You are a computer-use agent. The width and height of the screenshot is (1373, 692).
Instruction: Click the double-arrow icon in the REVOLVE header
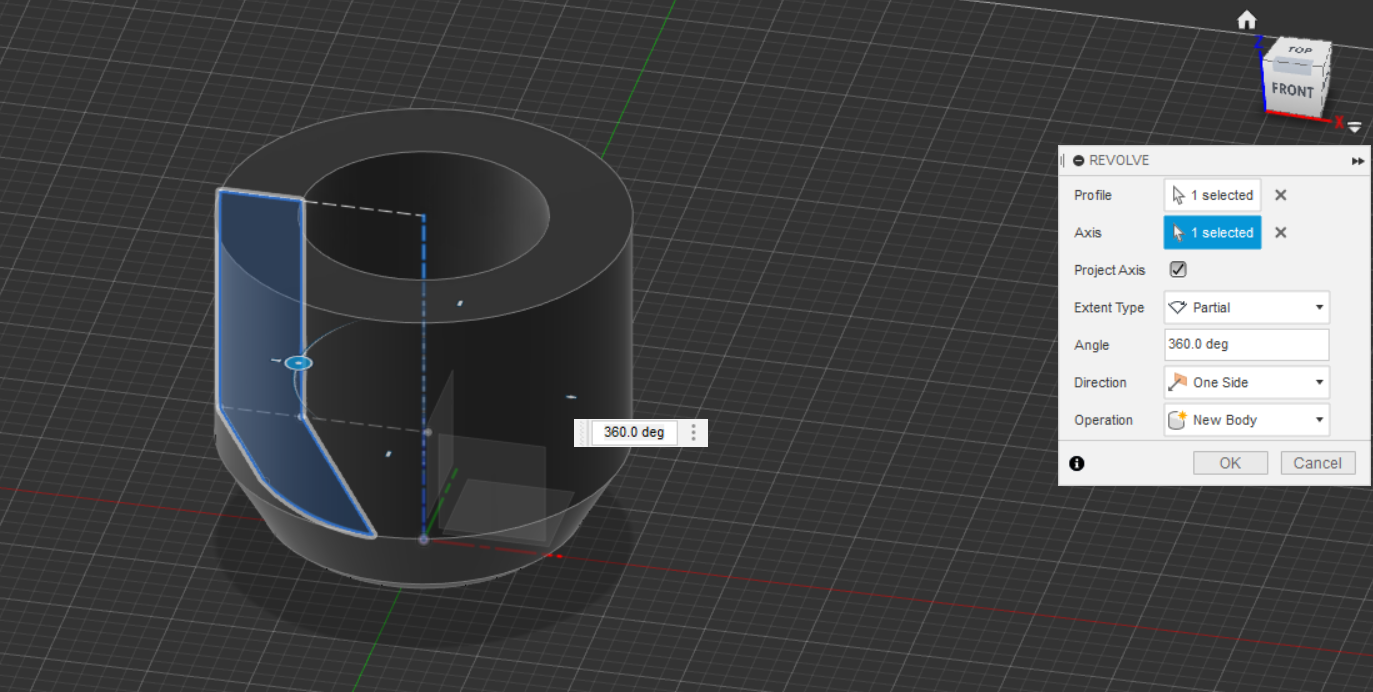[x=1358, y=161]
